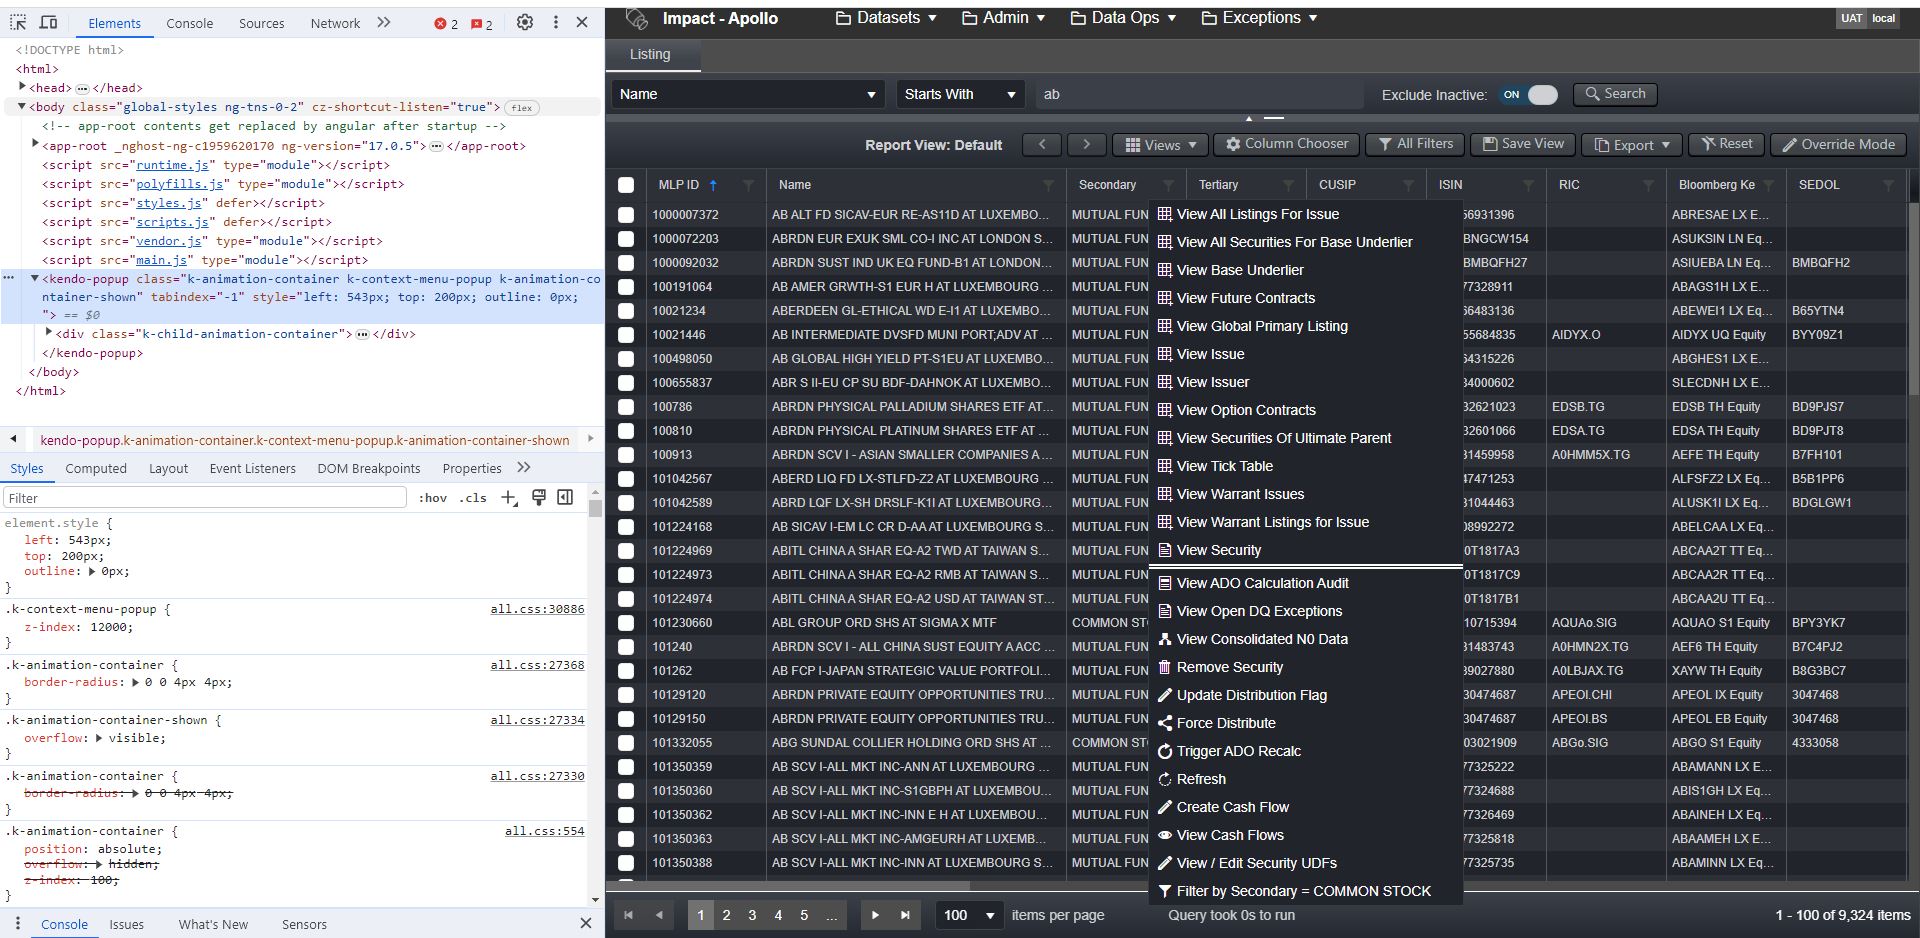1920x938 pixels.
Task: Go to next grid page arrow
Action: 875,915
